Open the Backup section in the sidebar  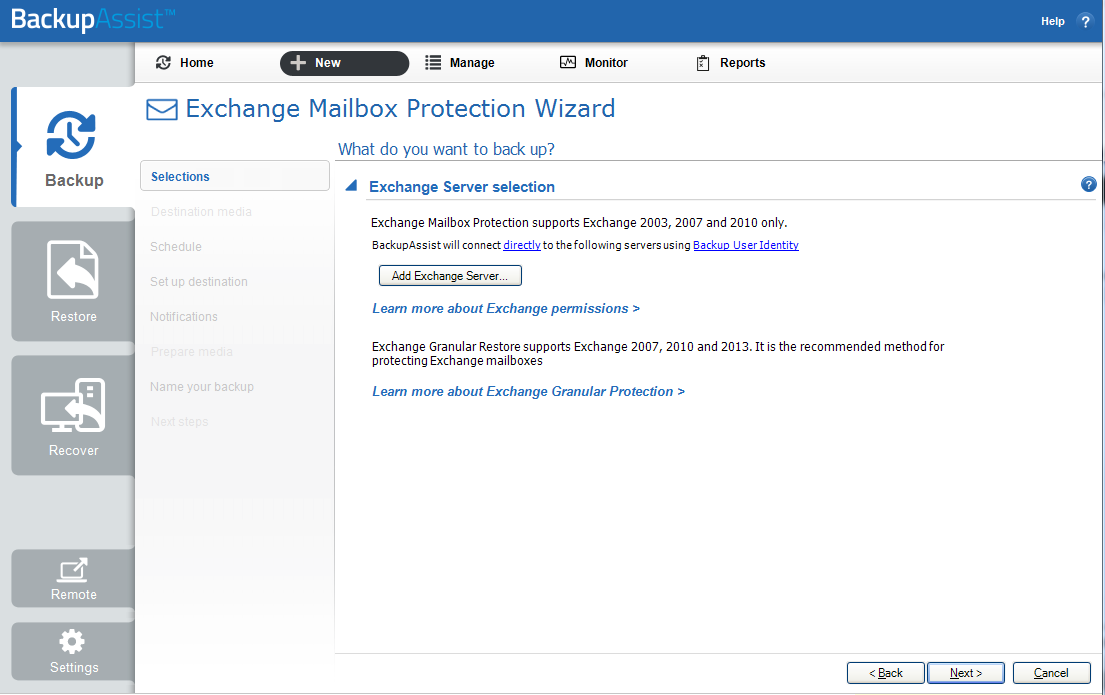tap(74, 147)
